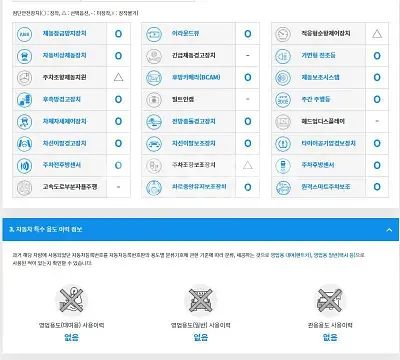The height and width of the screenshot is (360, 400).
Task: Click 없음 under 영업용도(대여용) 사용이력
Action: point(71,337)
